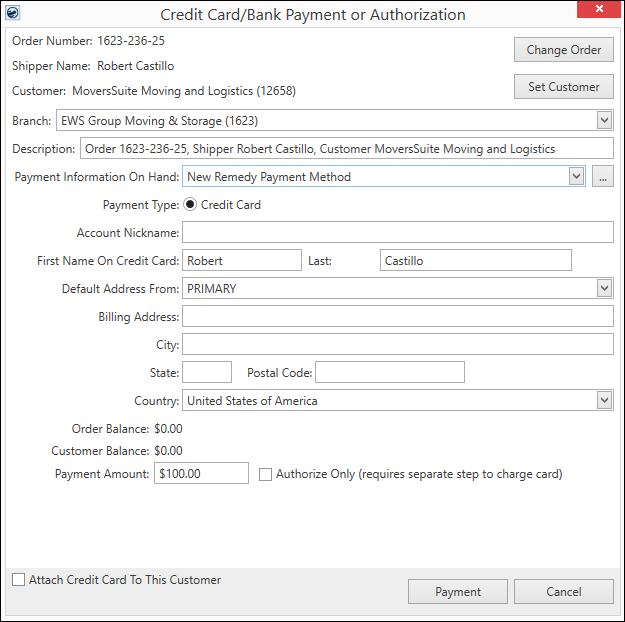
Task: Expand the Branch dropdown list
Action: tap(603, 121)
